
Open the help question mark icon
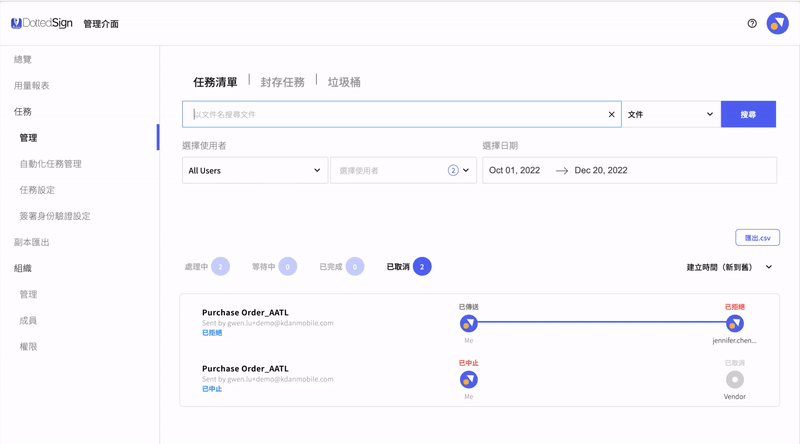(x=752, y=23)
